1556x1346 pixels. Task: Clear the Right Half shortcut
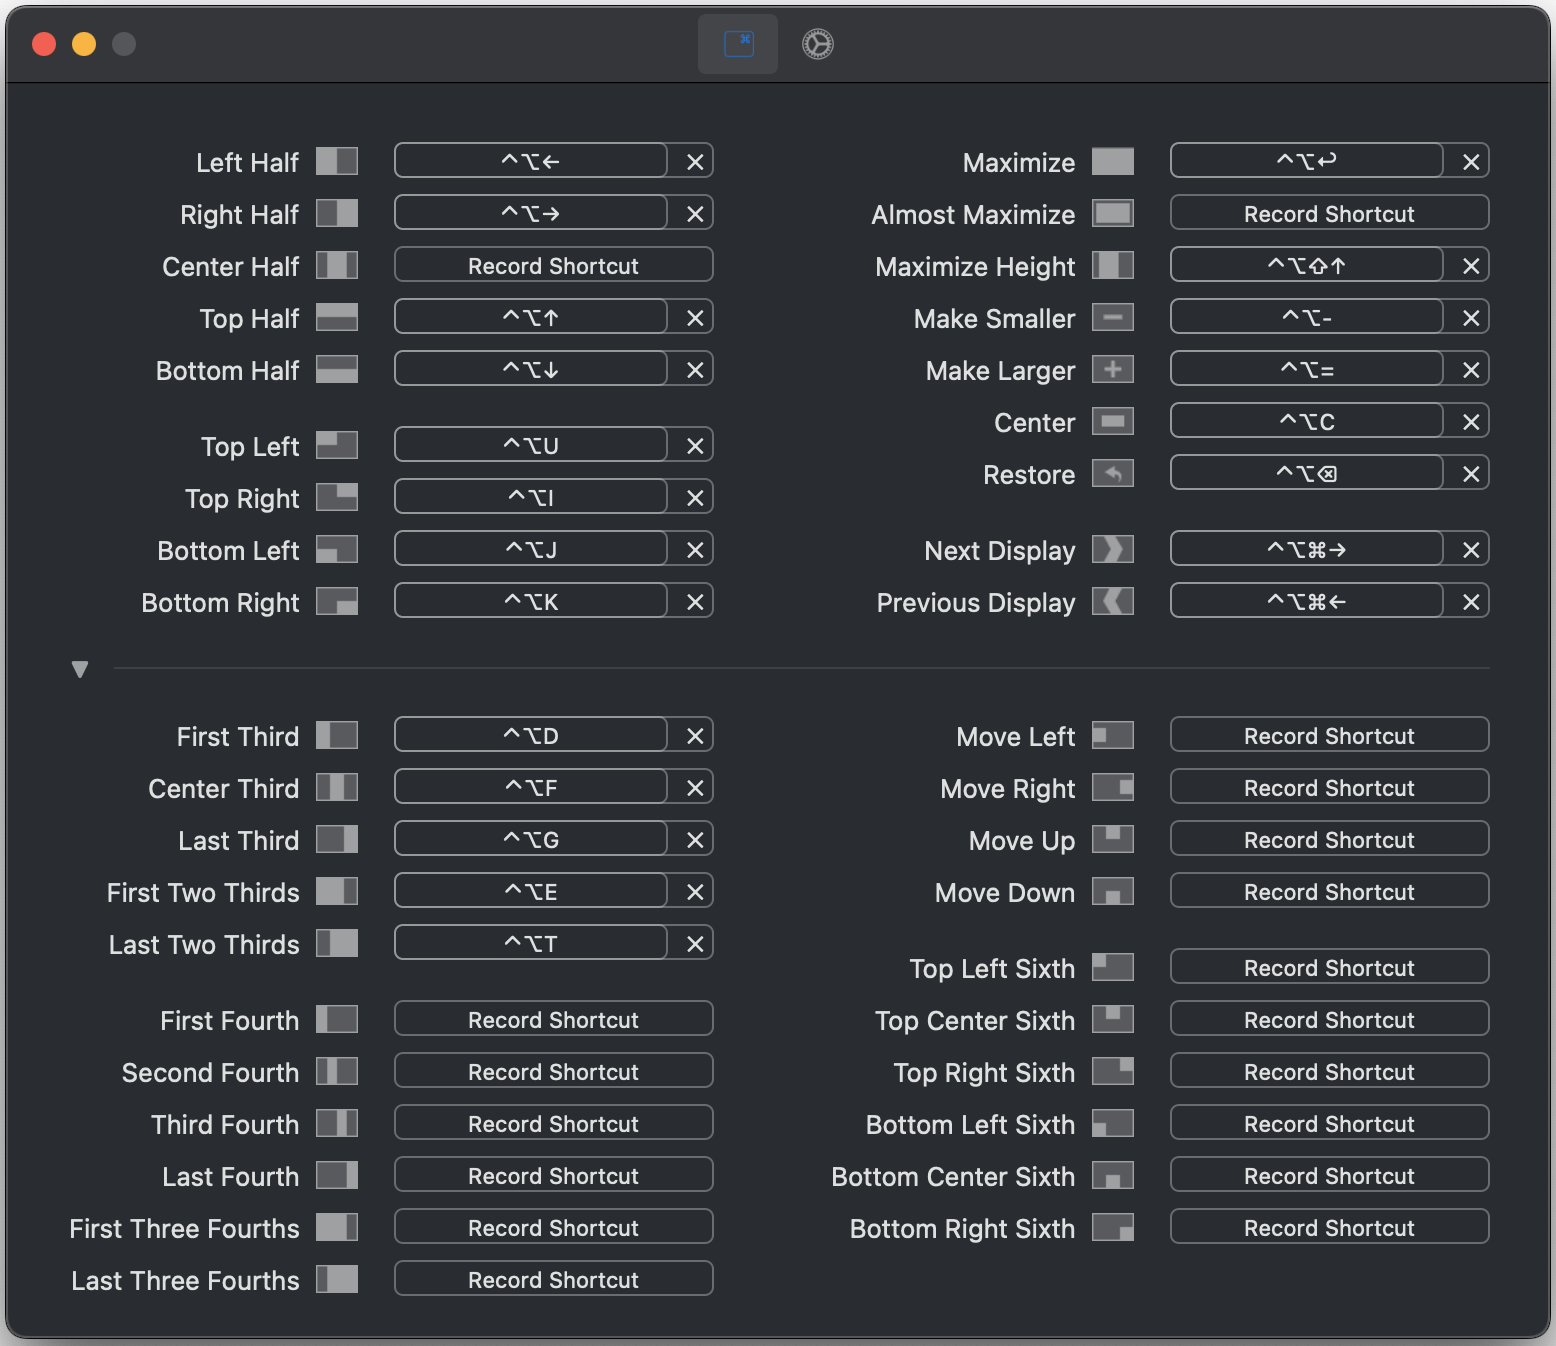(695, 214)
